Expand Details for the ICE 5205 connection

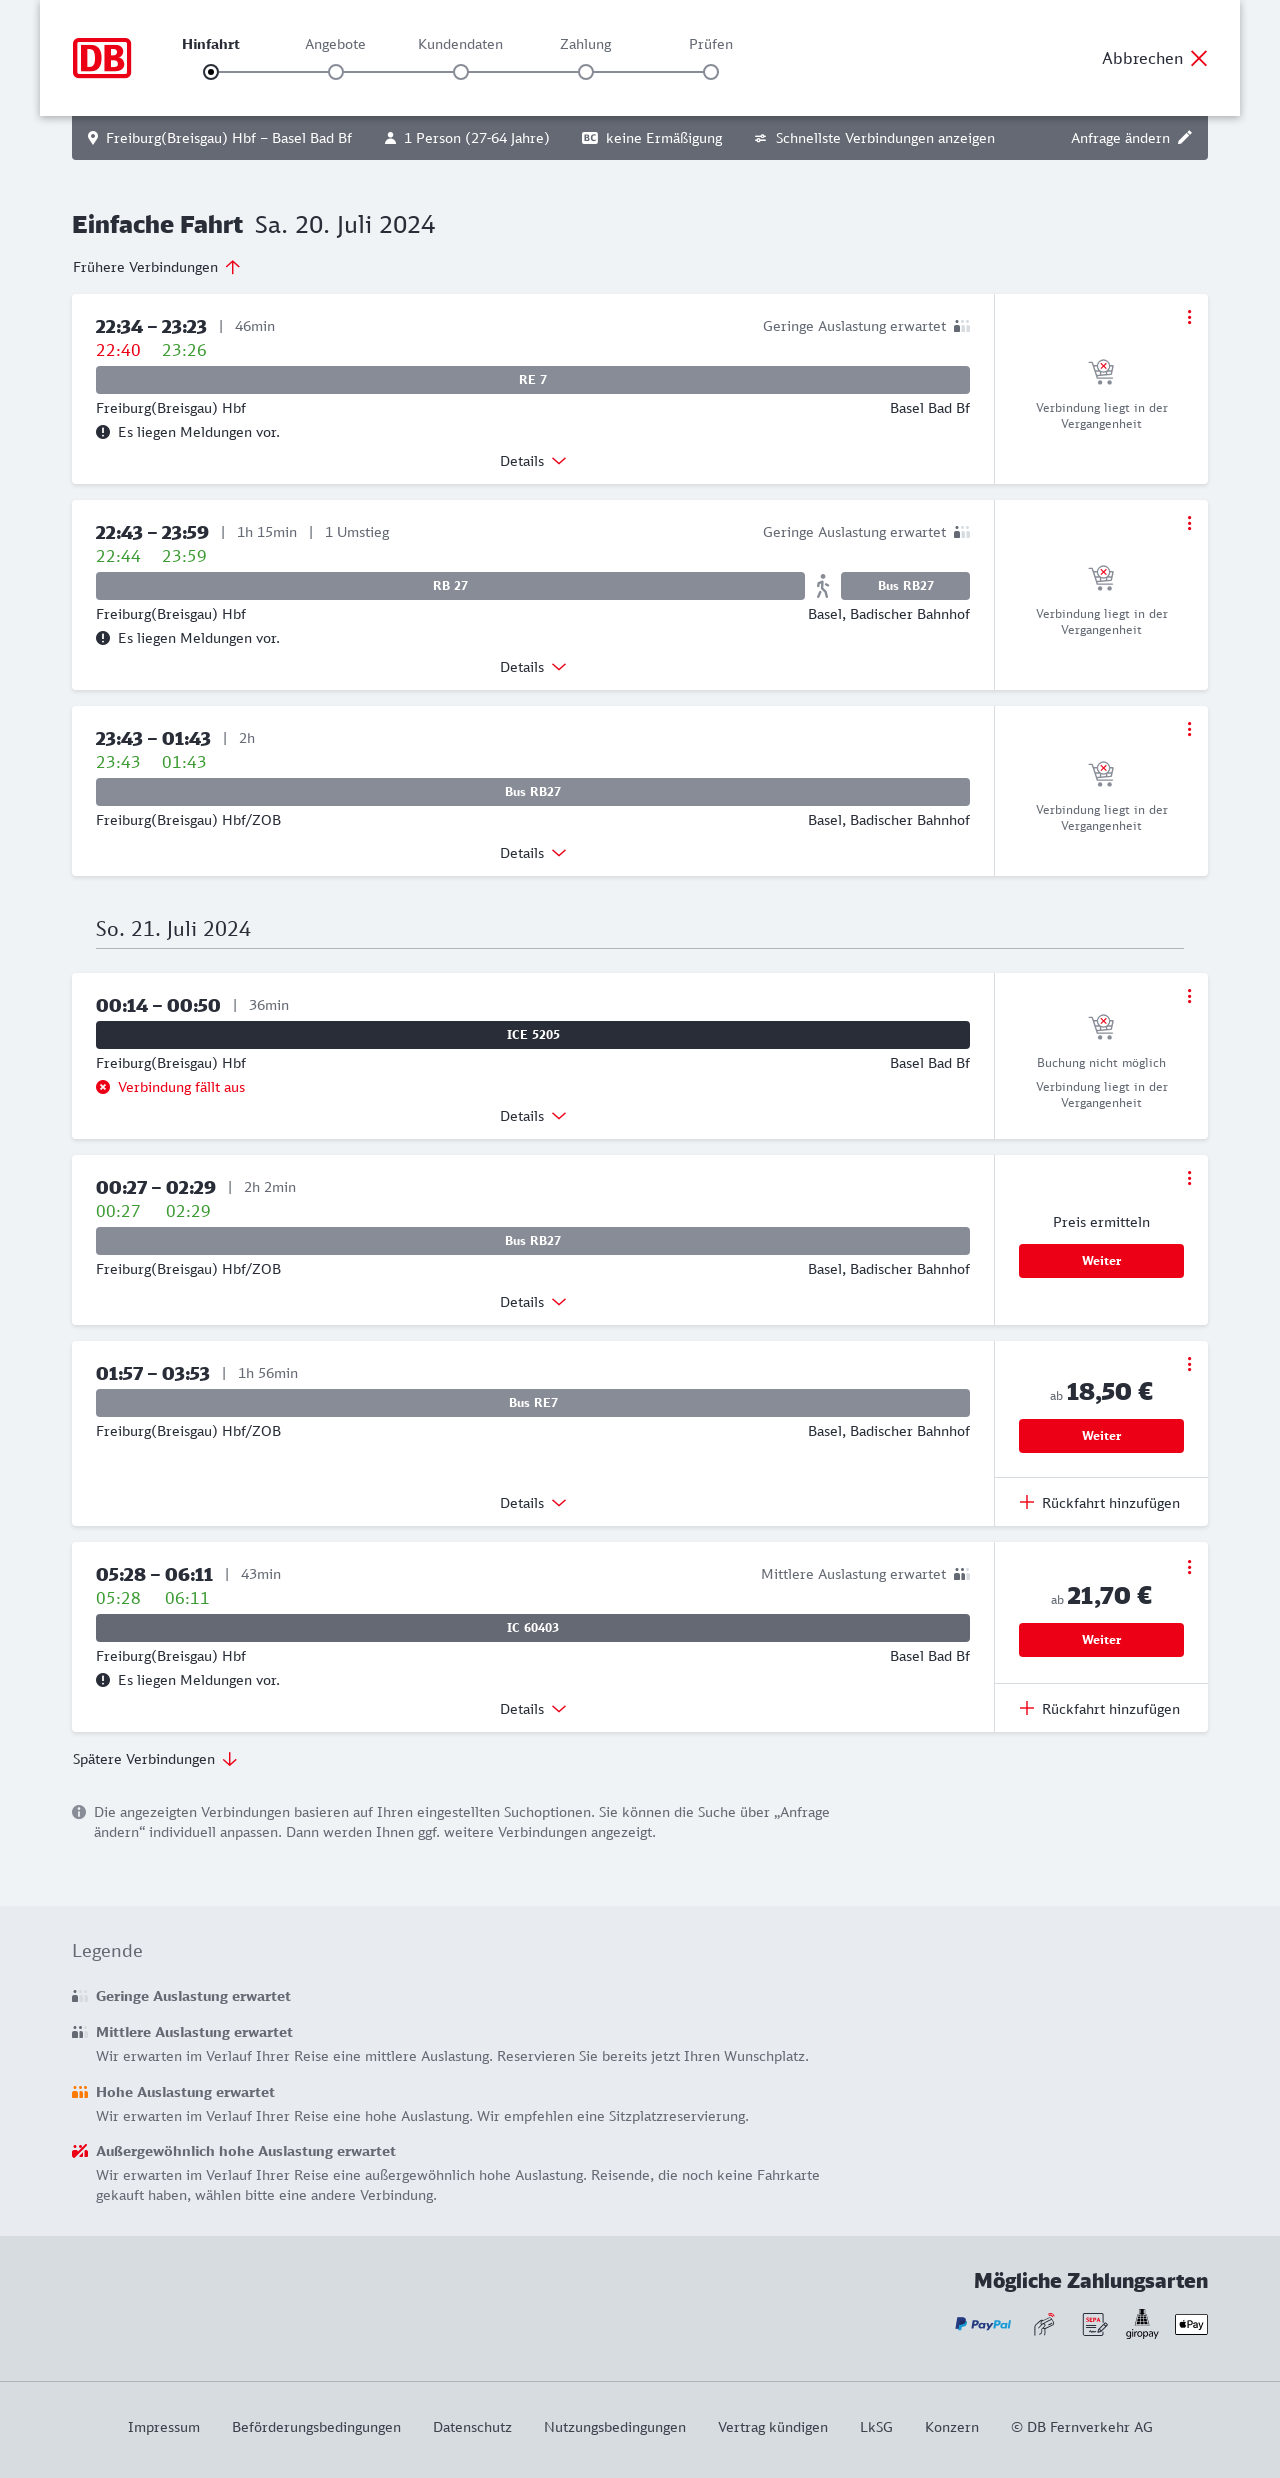533,1116
